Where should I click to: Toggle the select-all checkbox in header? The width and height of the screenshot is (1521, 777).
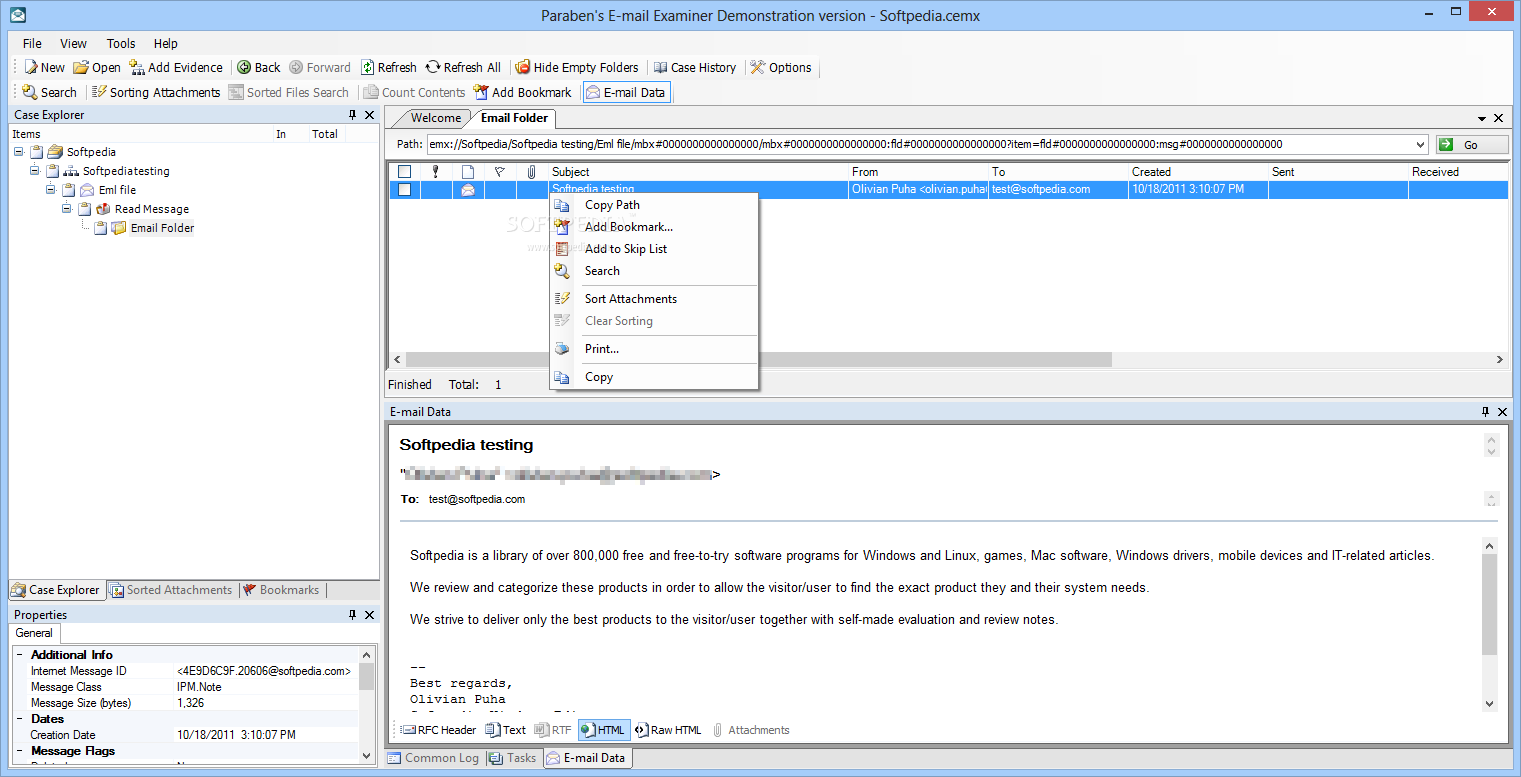point(404,172)
